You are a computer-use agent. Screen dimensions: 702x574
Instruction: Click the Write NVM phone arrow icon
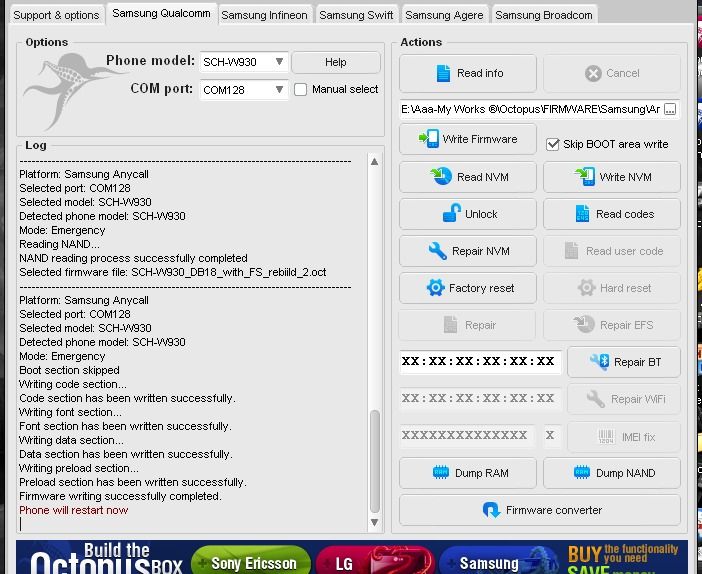pos(585,176)
